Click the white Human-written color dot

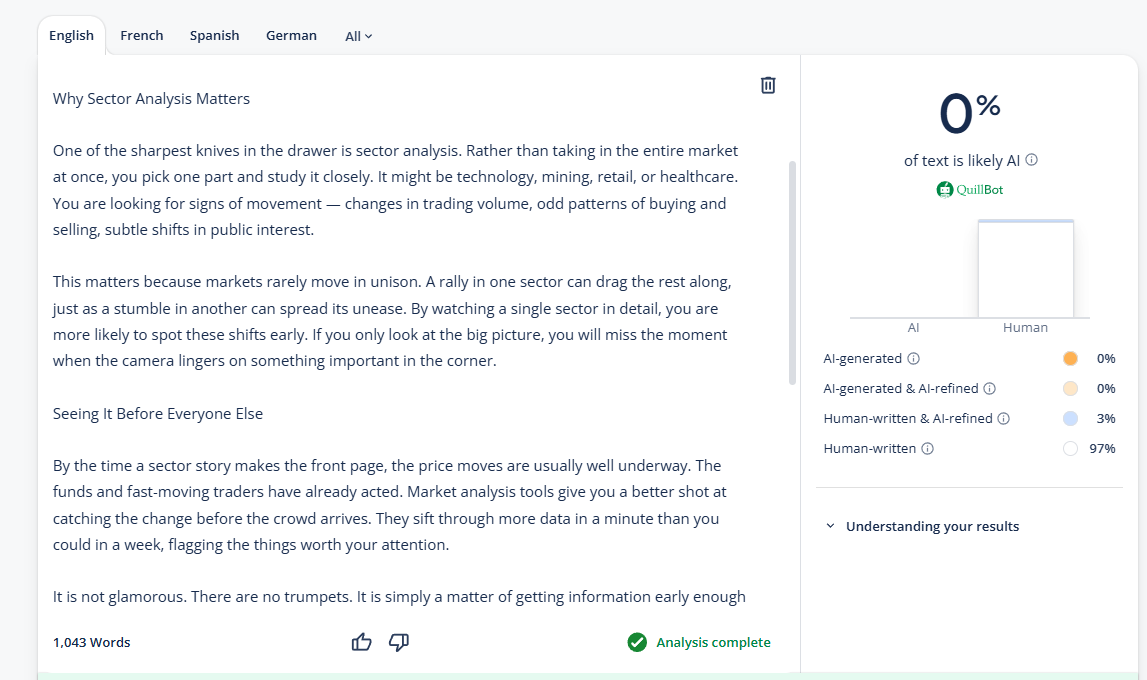1070,448
